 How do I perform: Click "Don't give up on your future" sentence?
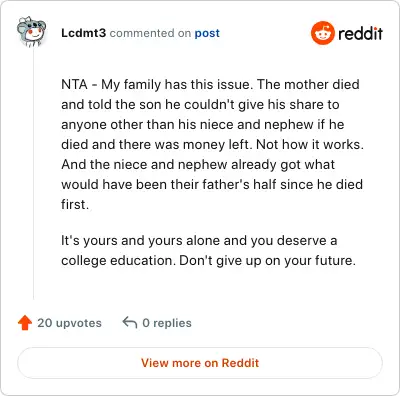[267, 260]
